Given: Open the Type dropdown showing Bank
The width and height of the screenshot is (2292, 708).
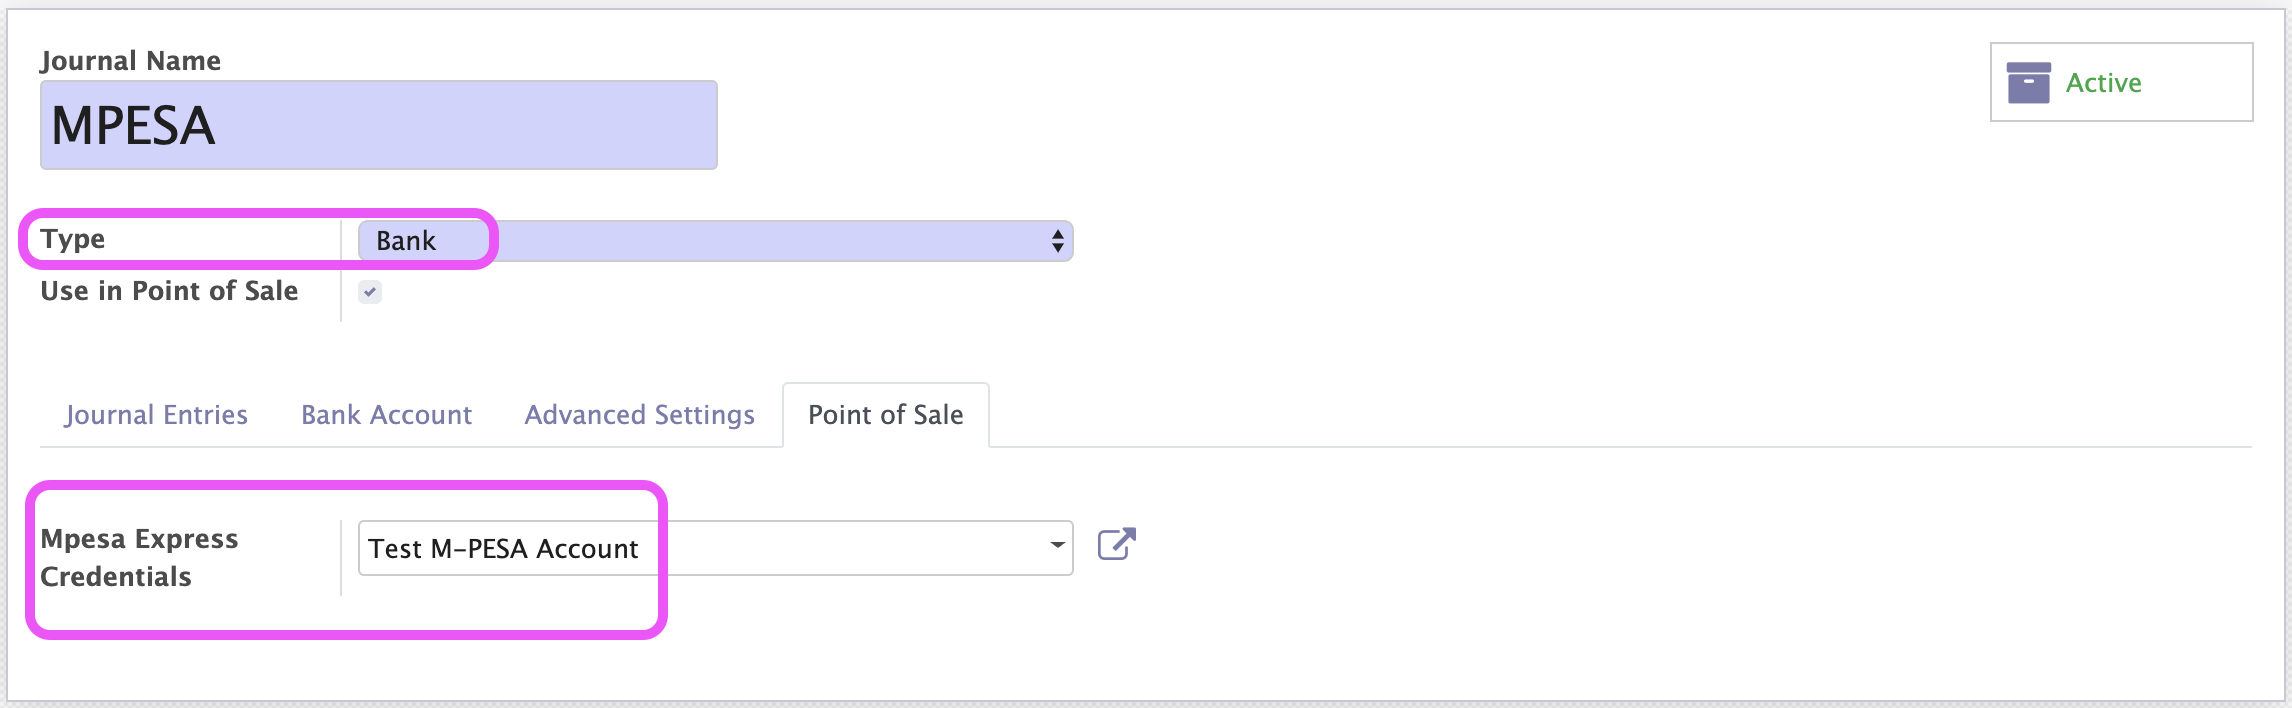Looking at the screenshot, I should point(716,241).
